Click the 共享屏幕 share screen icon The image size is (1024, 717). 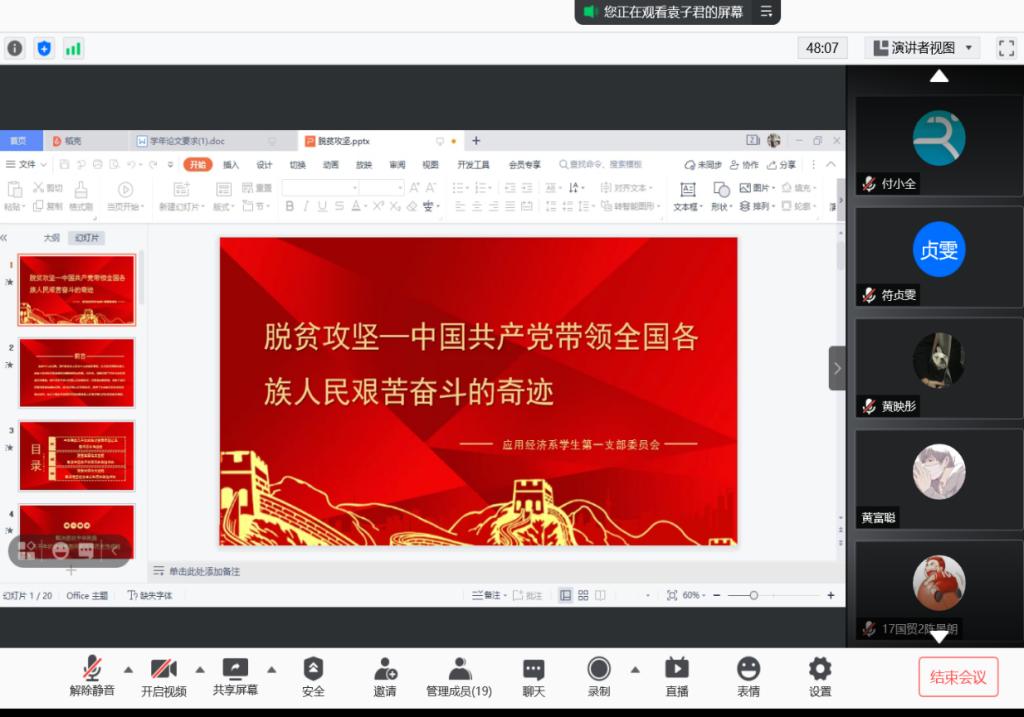tap(235, 669)
